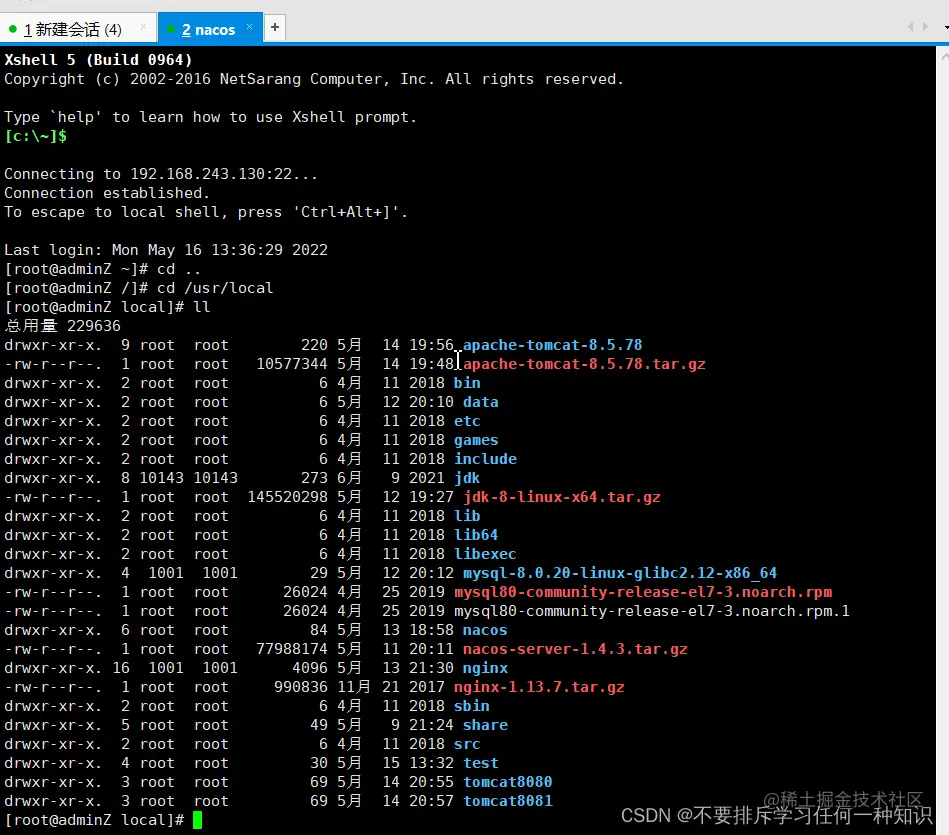Click the "Connection established." line
Screen dimensions: 949x835
click(x=107, y=193)
